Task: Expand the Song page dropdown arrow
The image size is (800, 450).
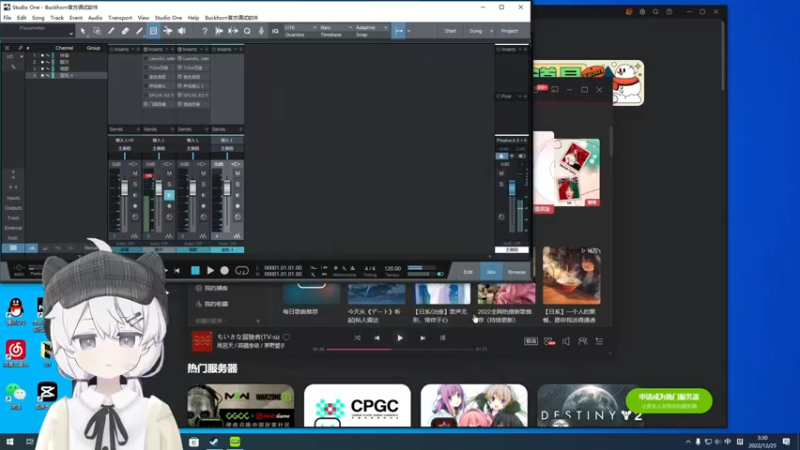Action: coord(491,31)
